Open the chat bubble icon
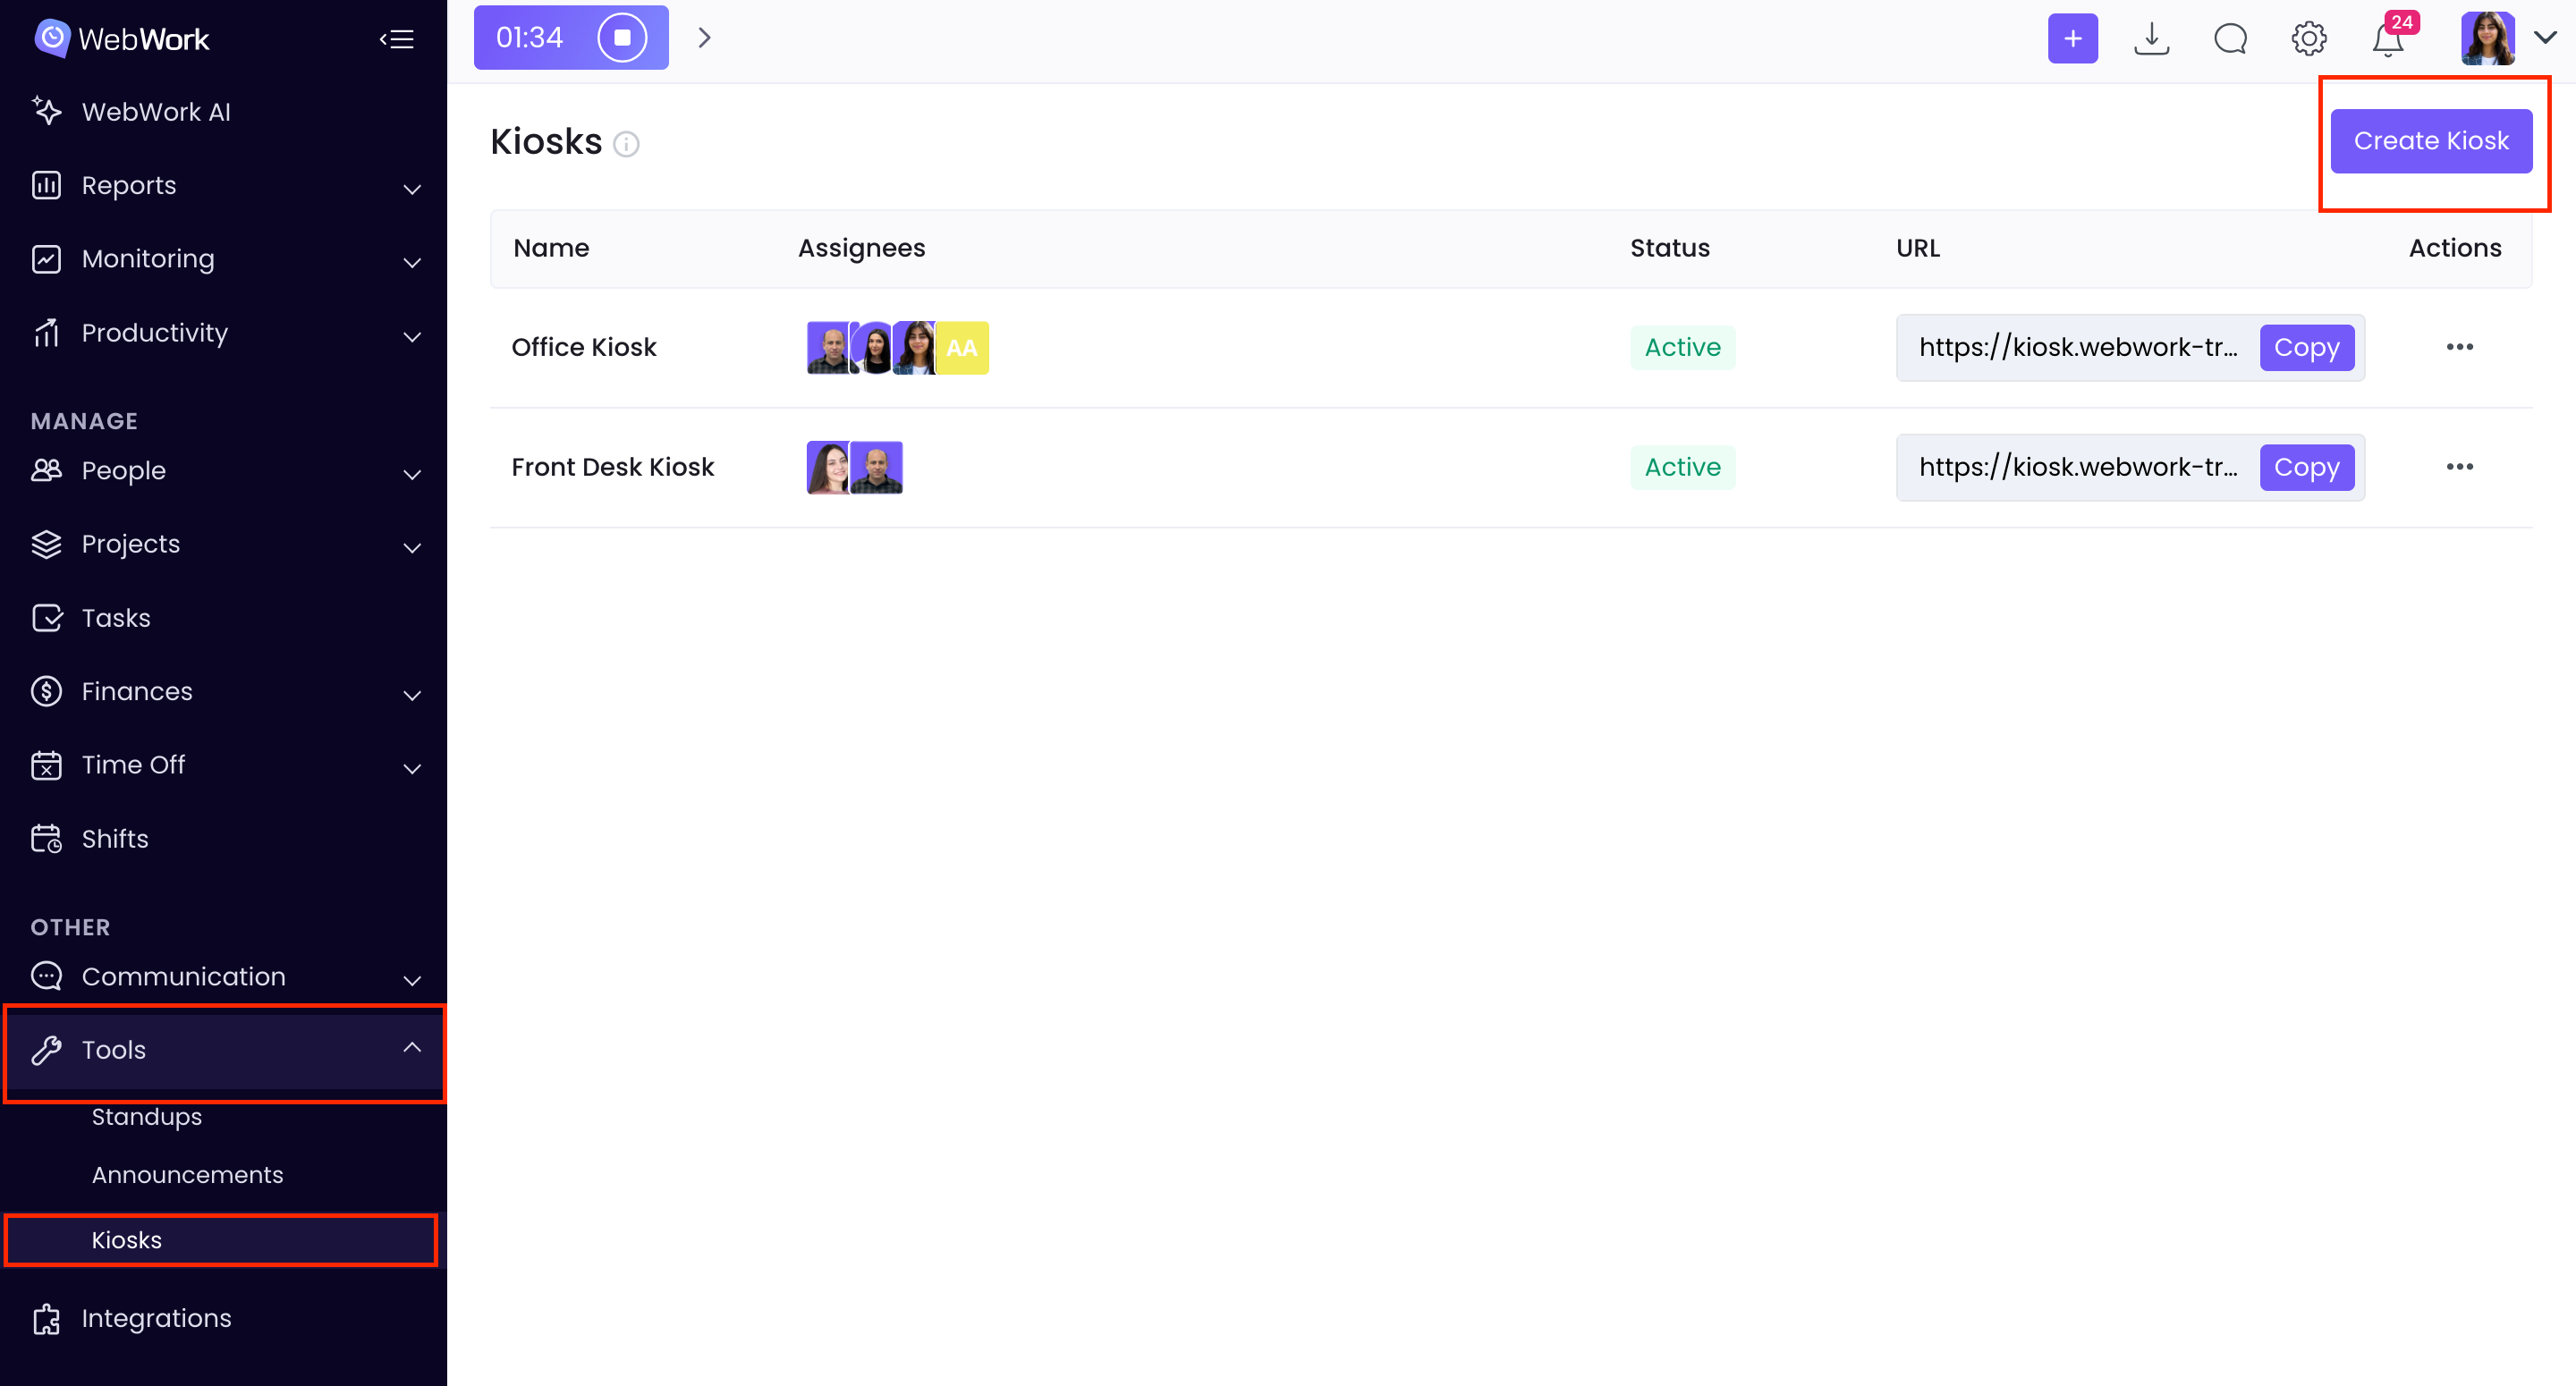The width and height of the screenshot is (2576, 1386). point(2230,39)
